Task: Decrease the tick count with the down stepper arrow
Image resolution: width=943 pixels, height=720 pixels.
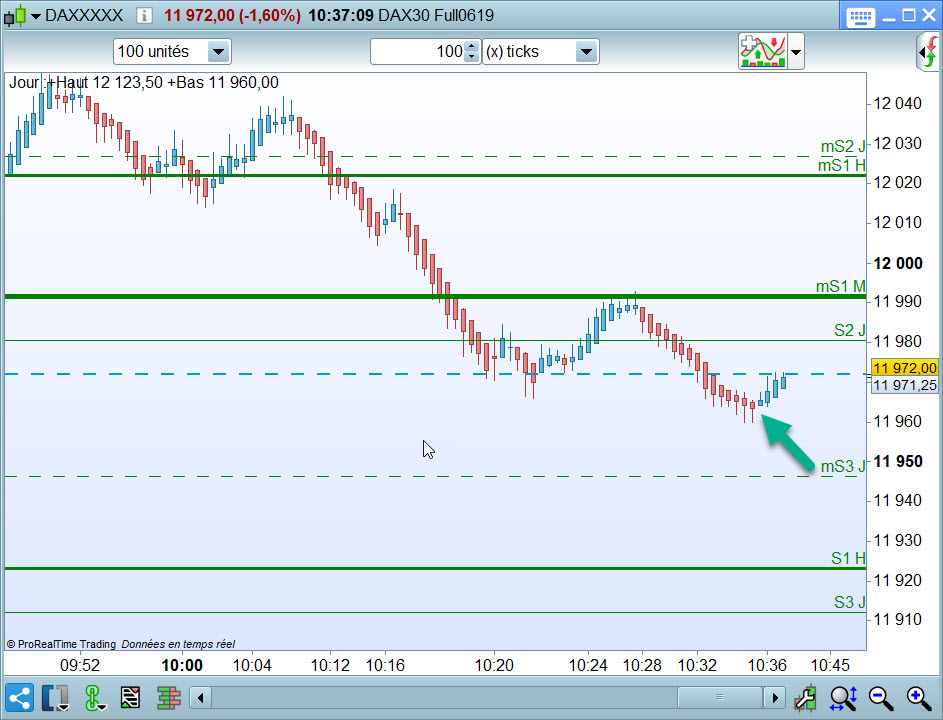Action: 472,58
